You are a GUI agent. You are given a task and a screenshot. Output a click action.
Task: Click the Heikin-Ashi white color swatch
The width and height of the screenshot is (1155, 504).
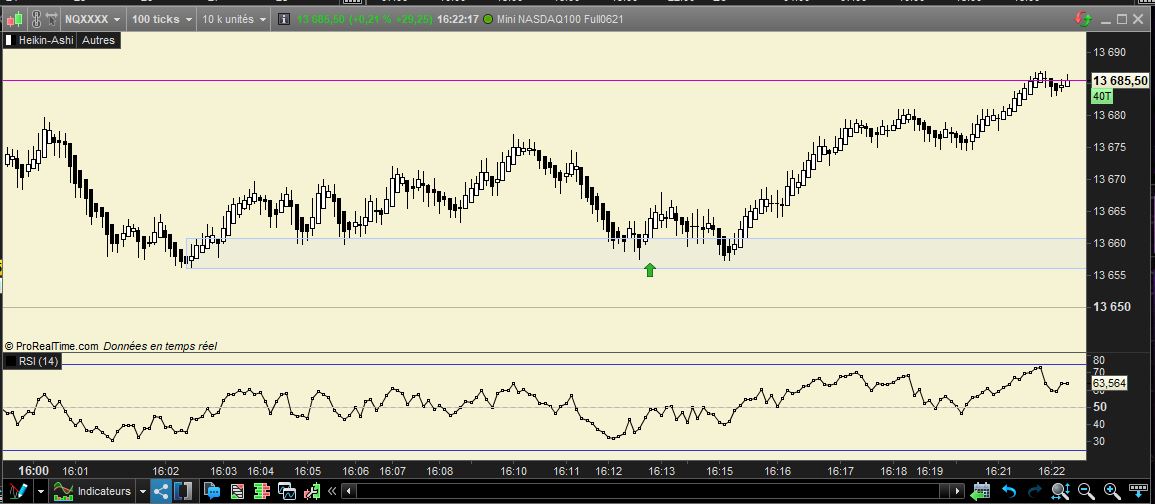pos(10,41)
